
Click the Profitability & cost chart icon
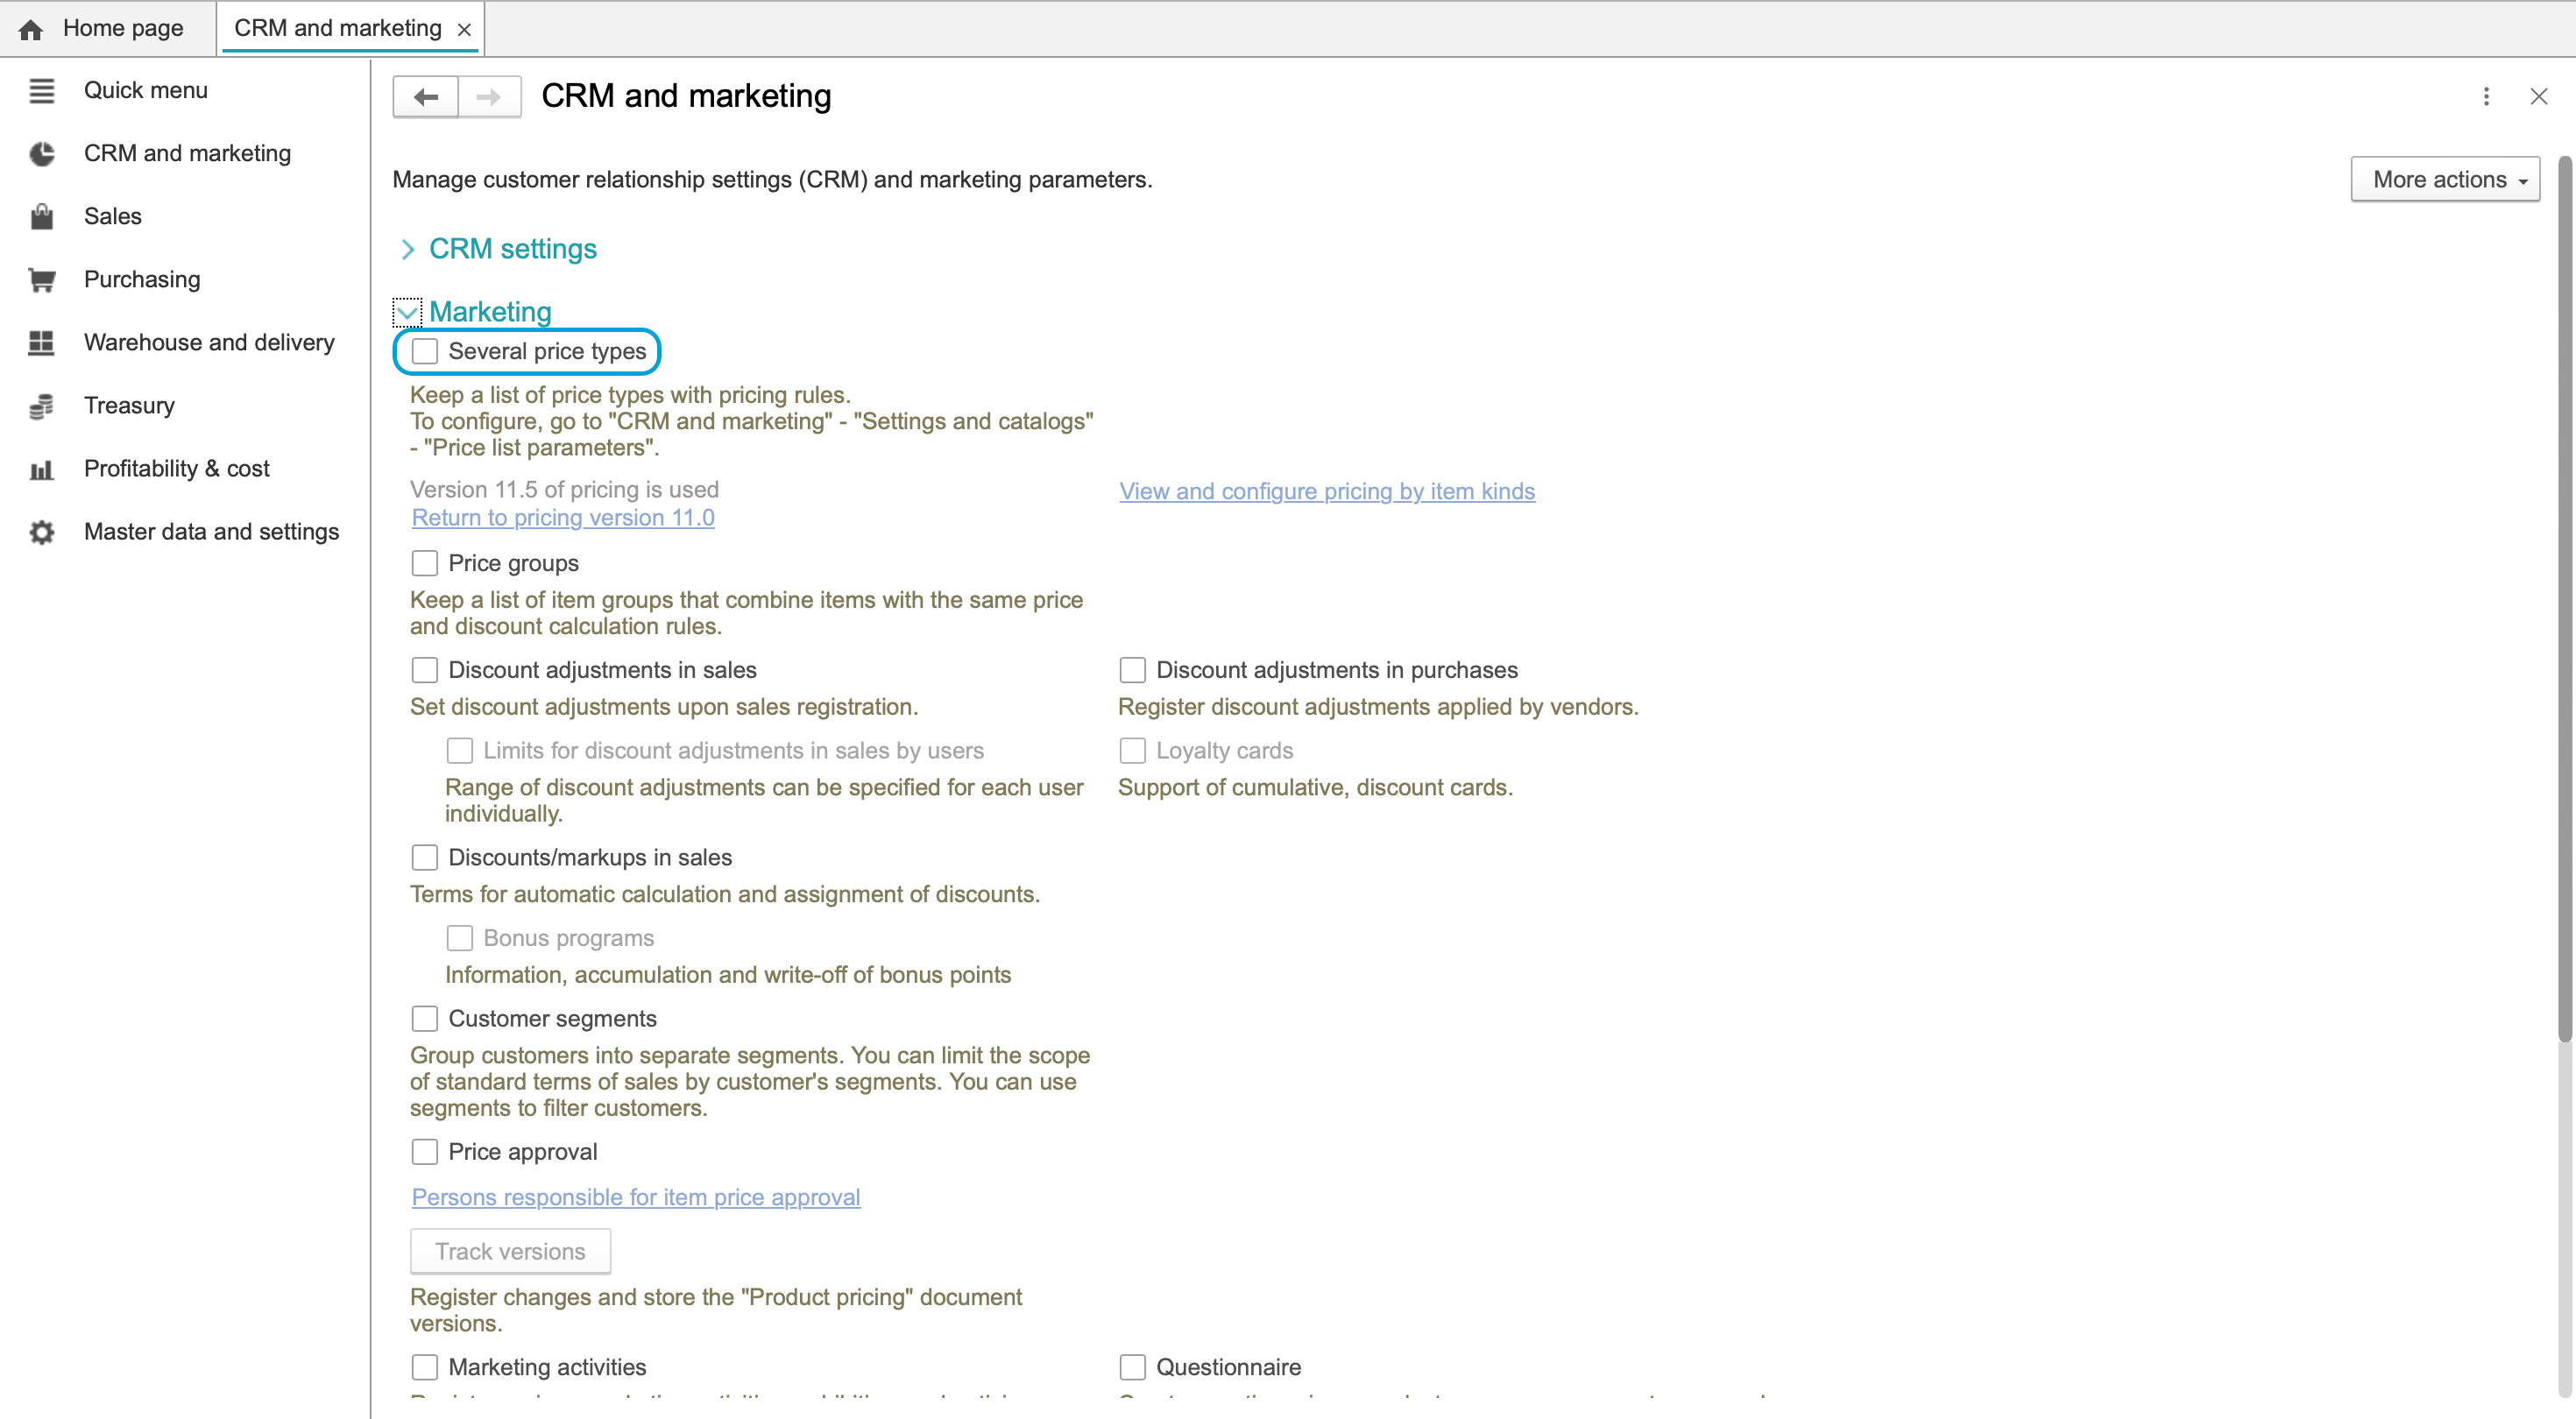coord(41,469)
